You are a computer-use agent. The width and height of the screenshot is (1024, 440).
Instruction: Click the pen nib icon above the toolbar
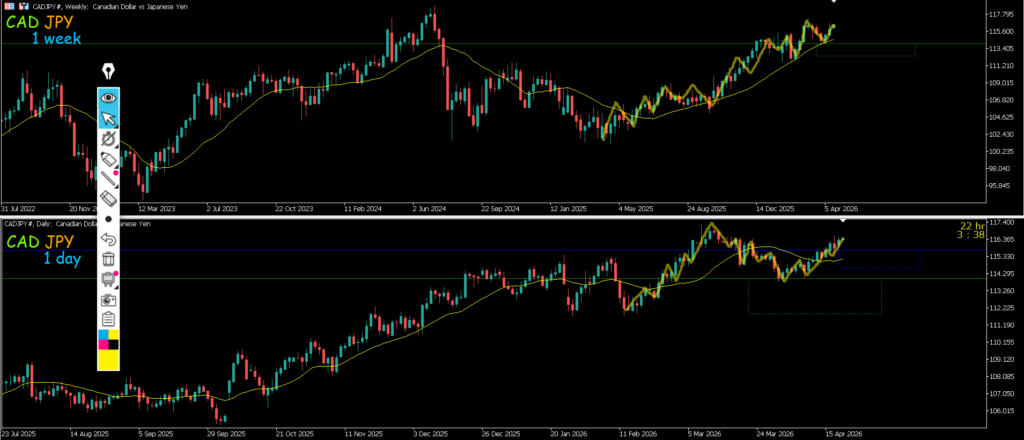click(109, 72)
